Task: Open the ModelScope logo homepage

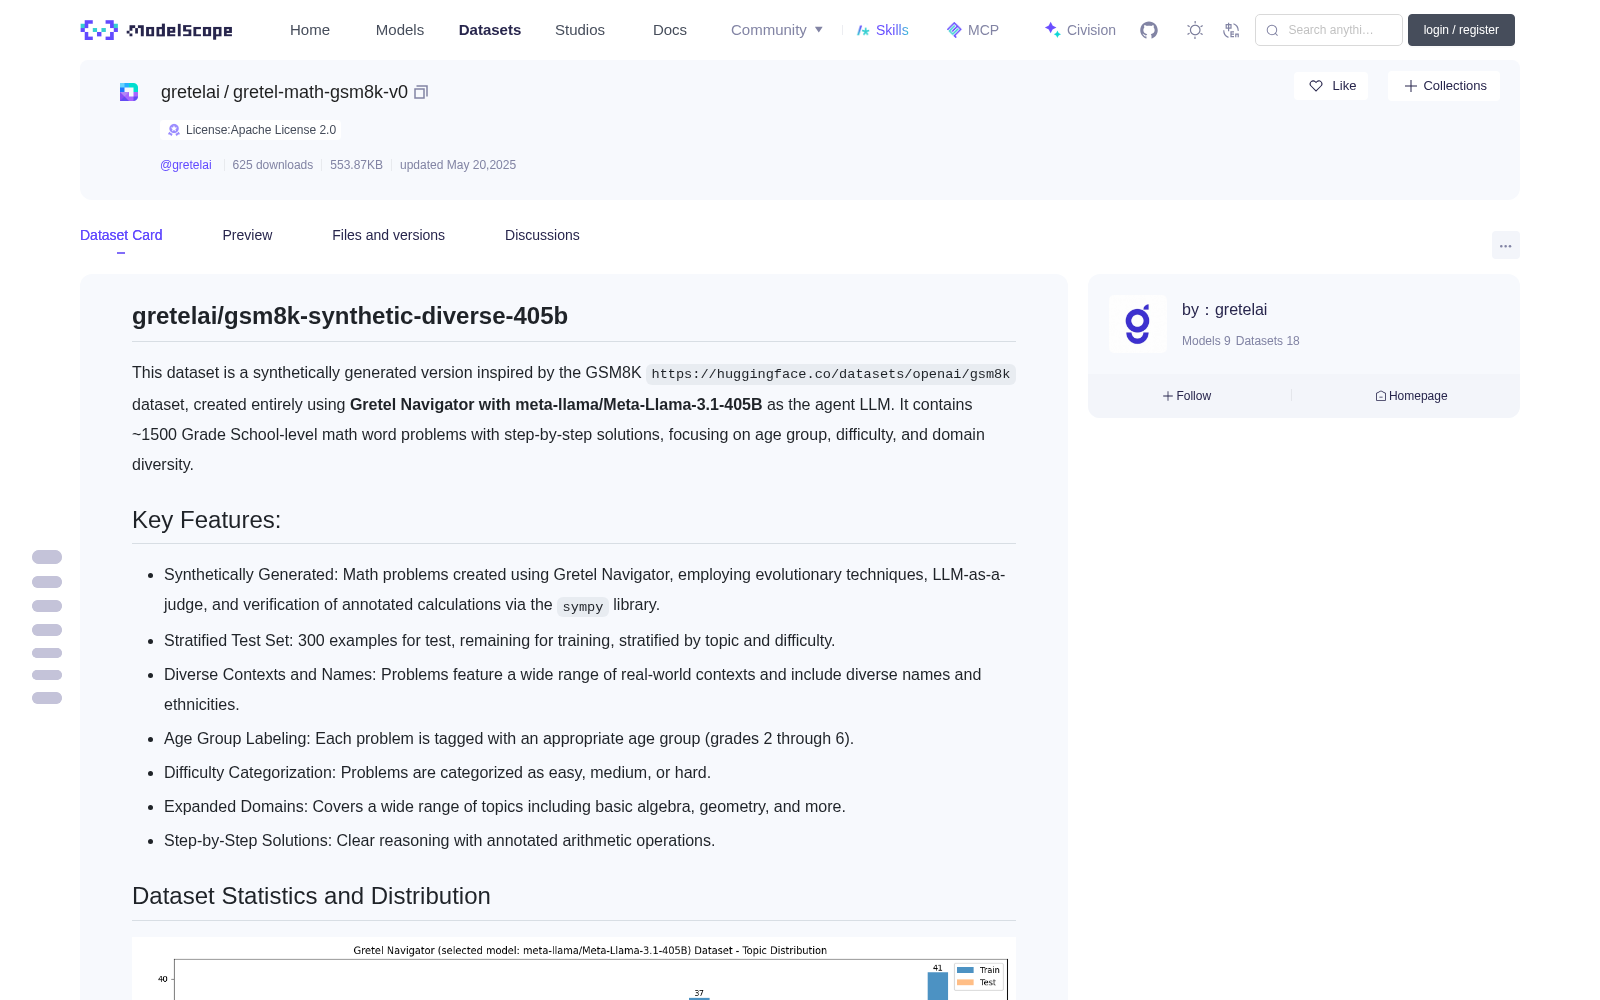Action: [x=156, y=30]
